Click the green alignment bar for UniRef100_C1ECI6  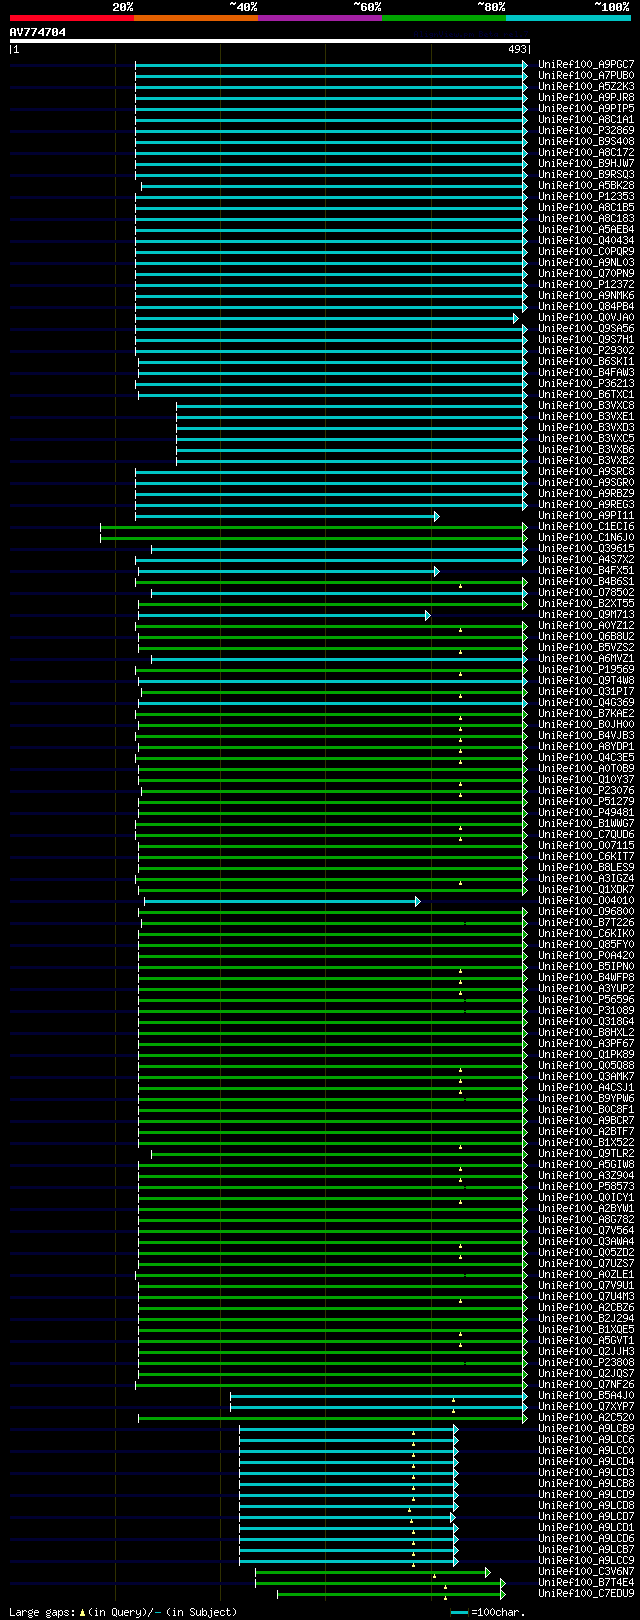tap(314, 527)
